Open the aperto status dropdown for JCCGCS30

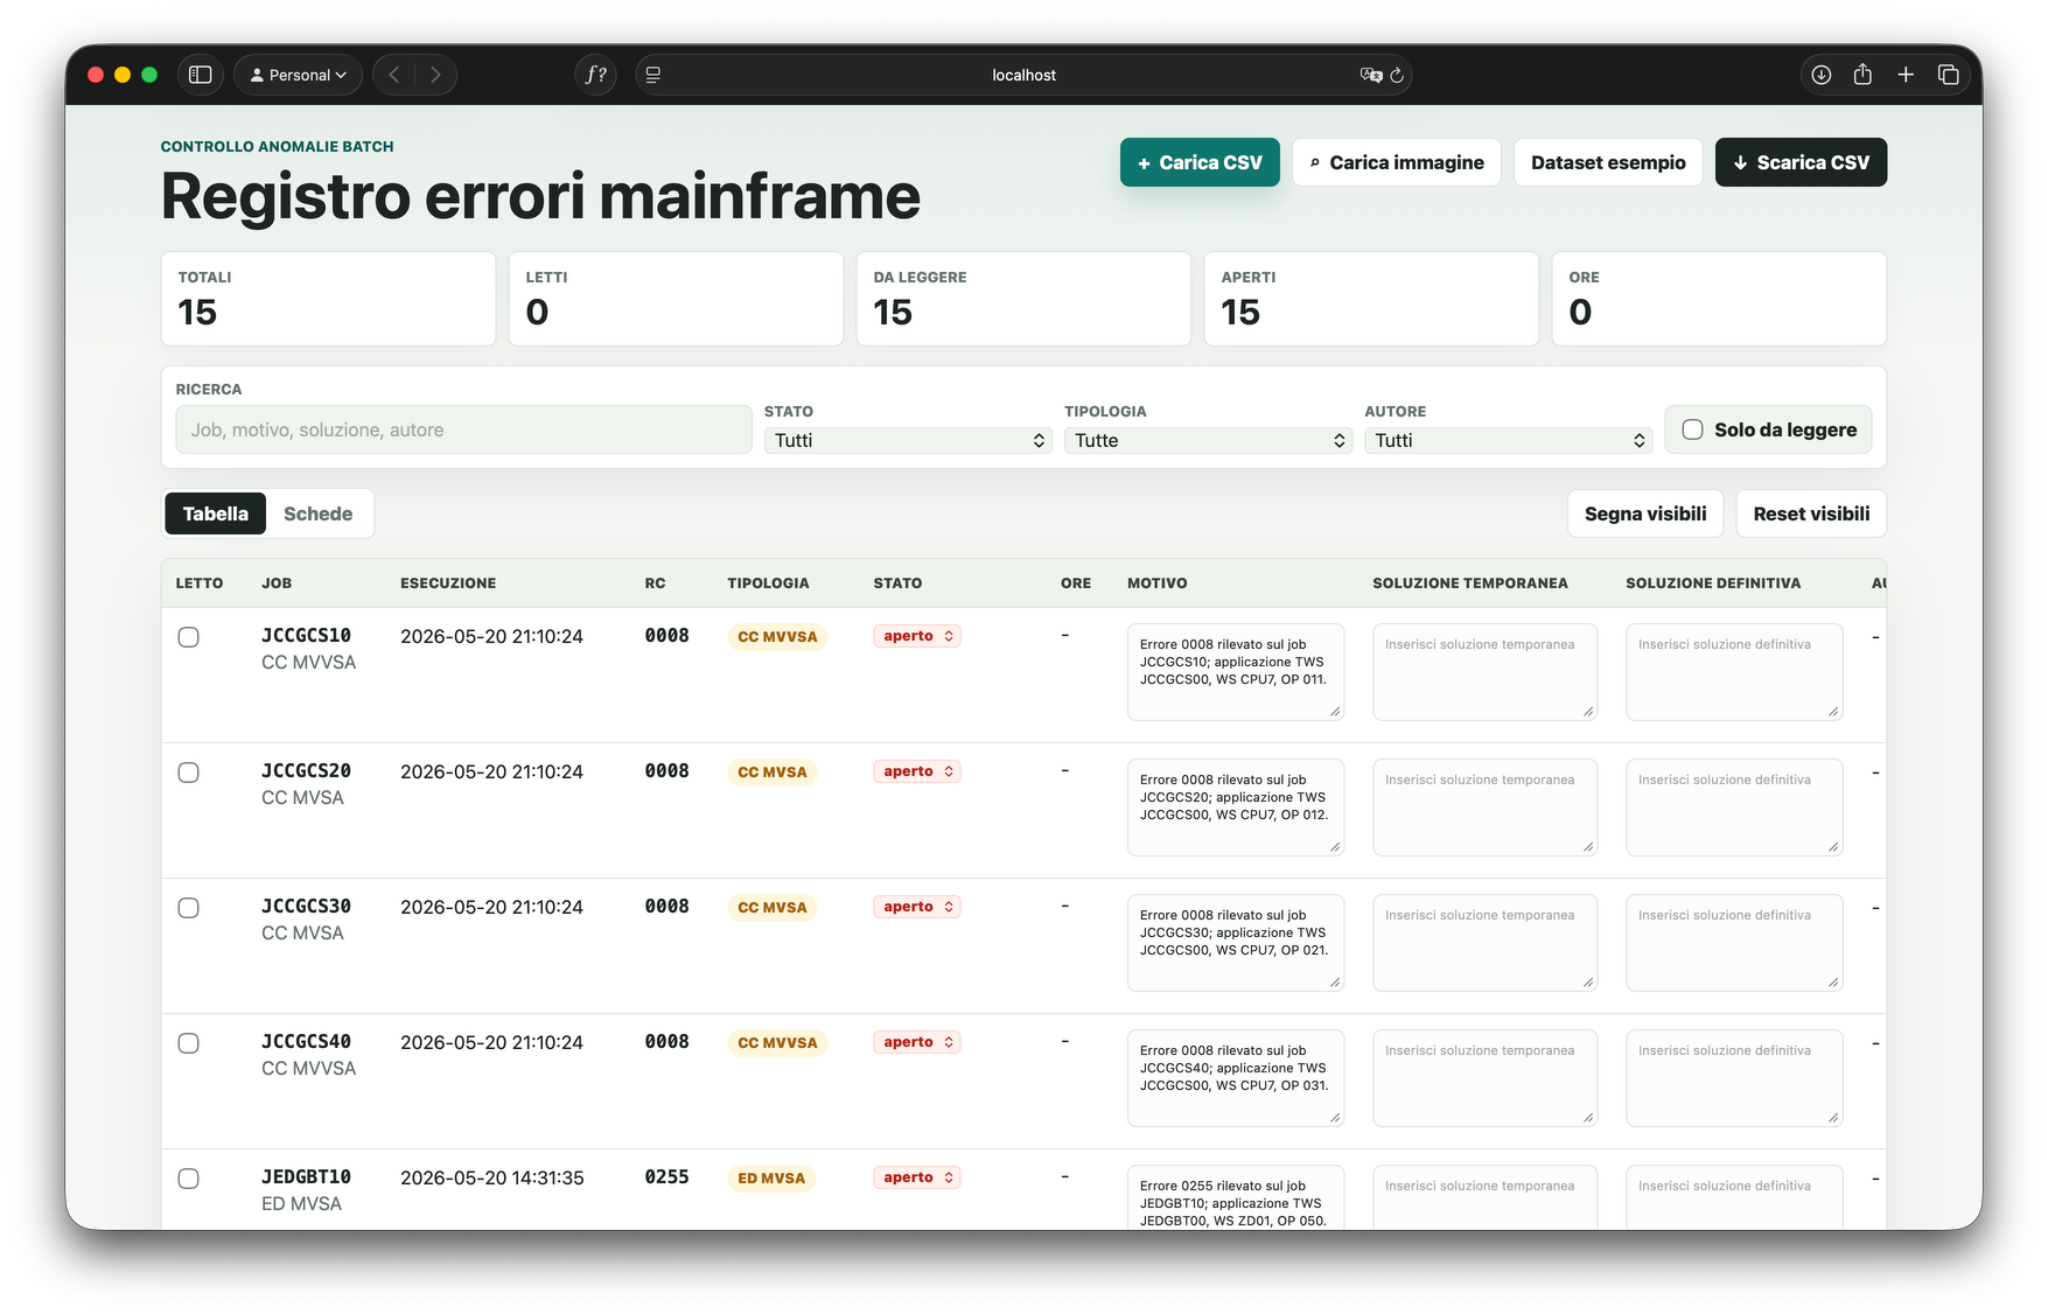click(x=917, y=906)
